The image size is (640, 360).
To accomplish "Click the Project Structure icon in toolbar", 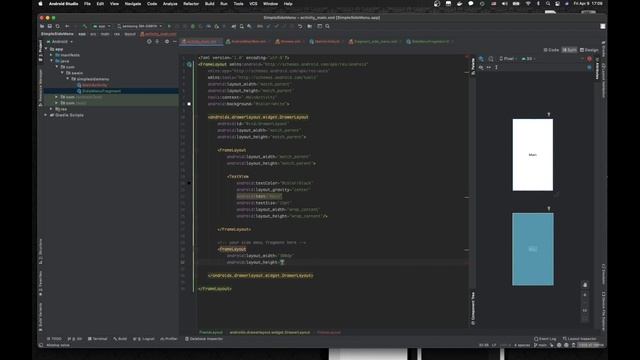I will pyautogui.click(x=310, y=26).
